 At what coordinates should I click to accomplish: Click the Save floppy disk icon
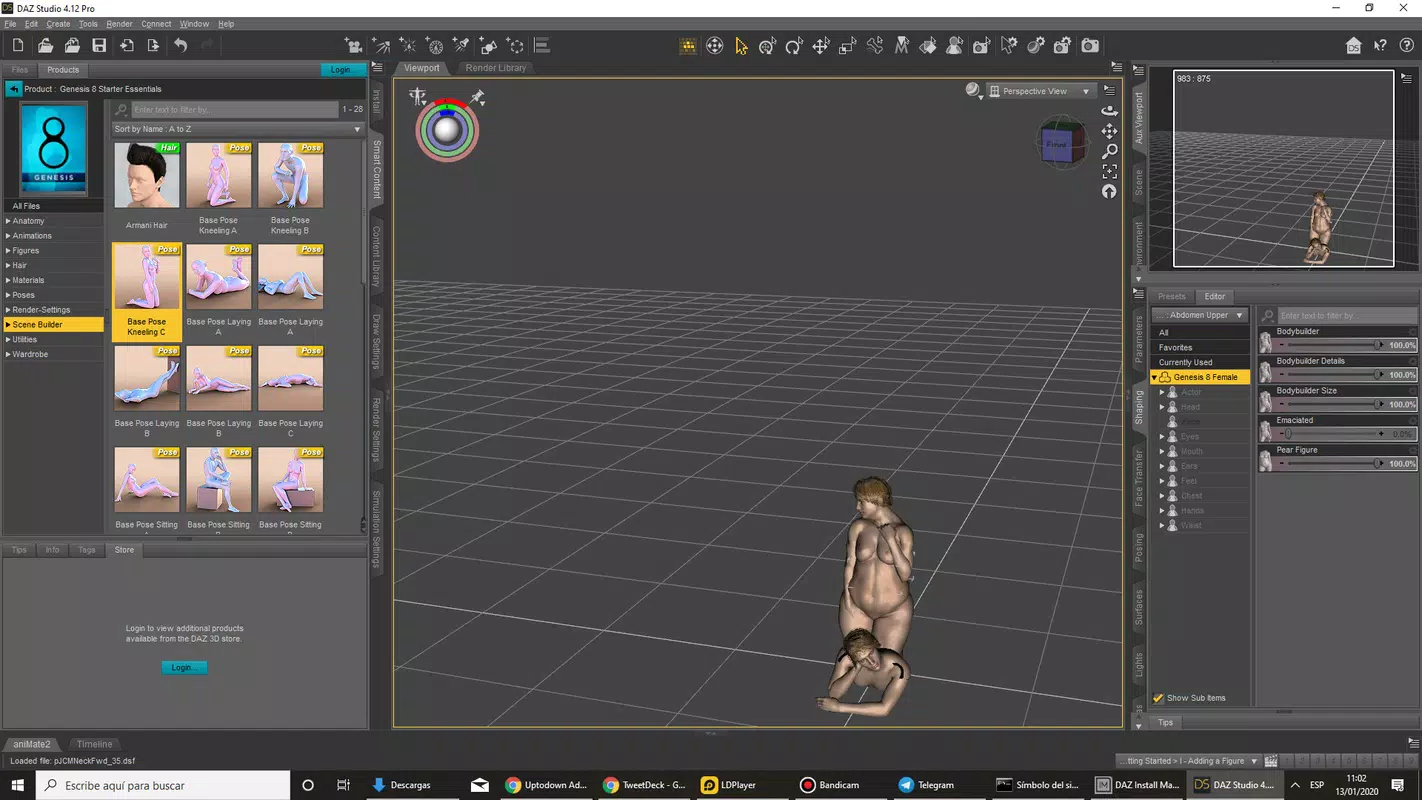[99, 45]
